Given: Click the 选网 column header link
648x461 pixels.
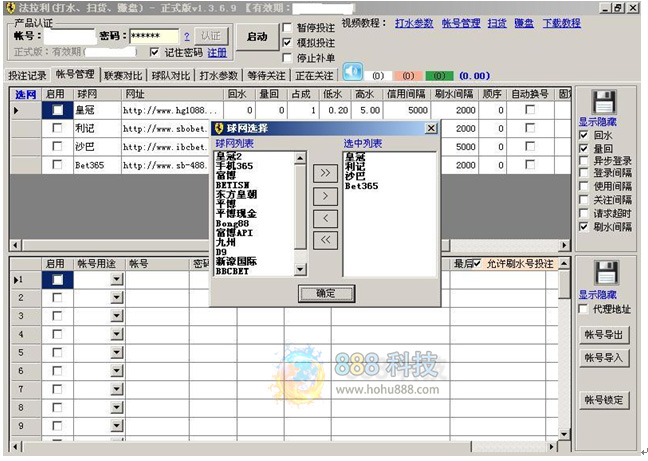Looking at the screenshot, I should tap(26, 95).
